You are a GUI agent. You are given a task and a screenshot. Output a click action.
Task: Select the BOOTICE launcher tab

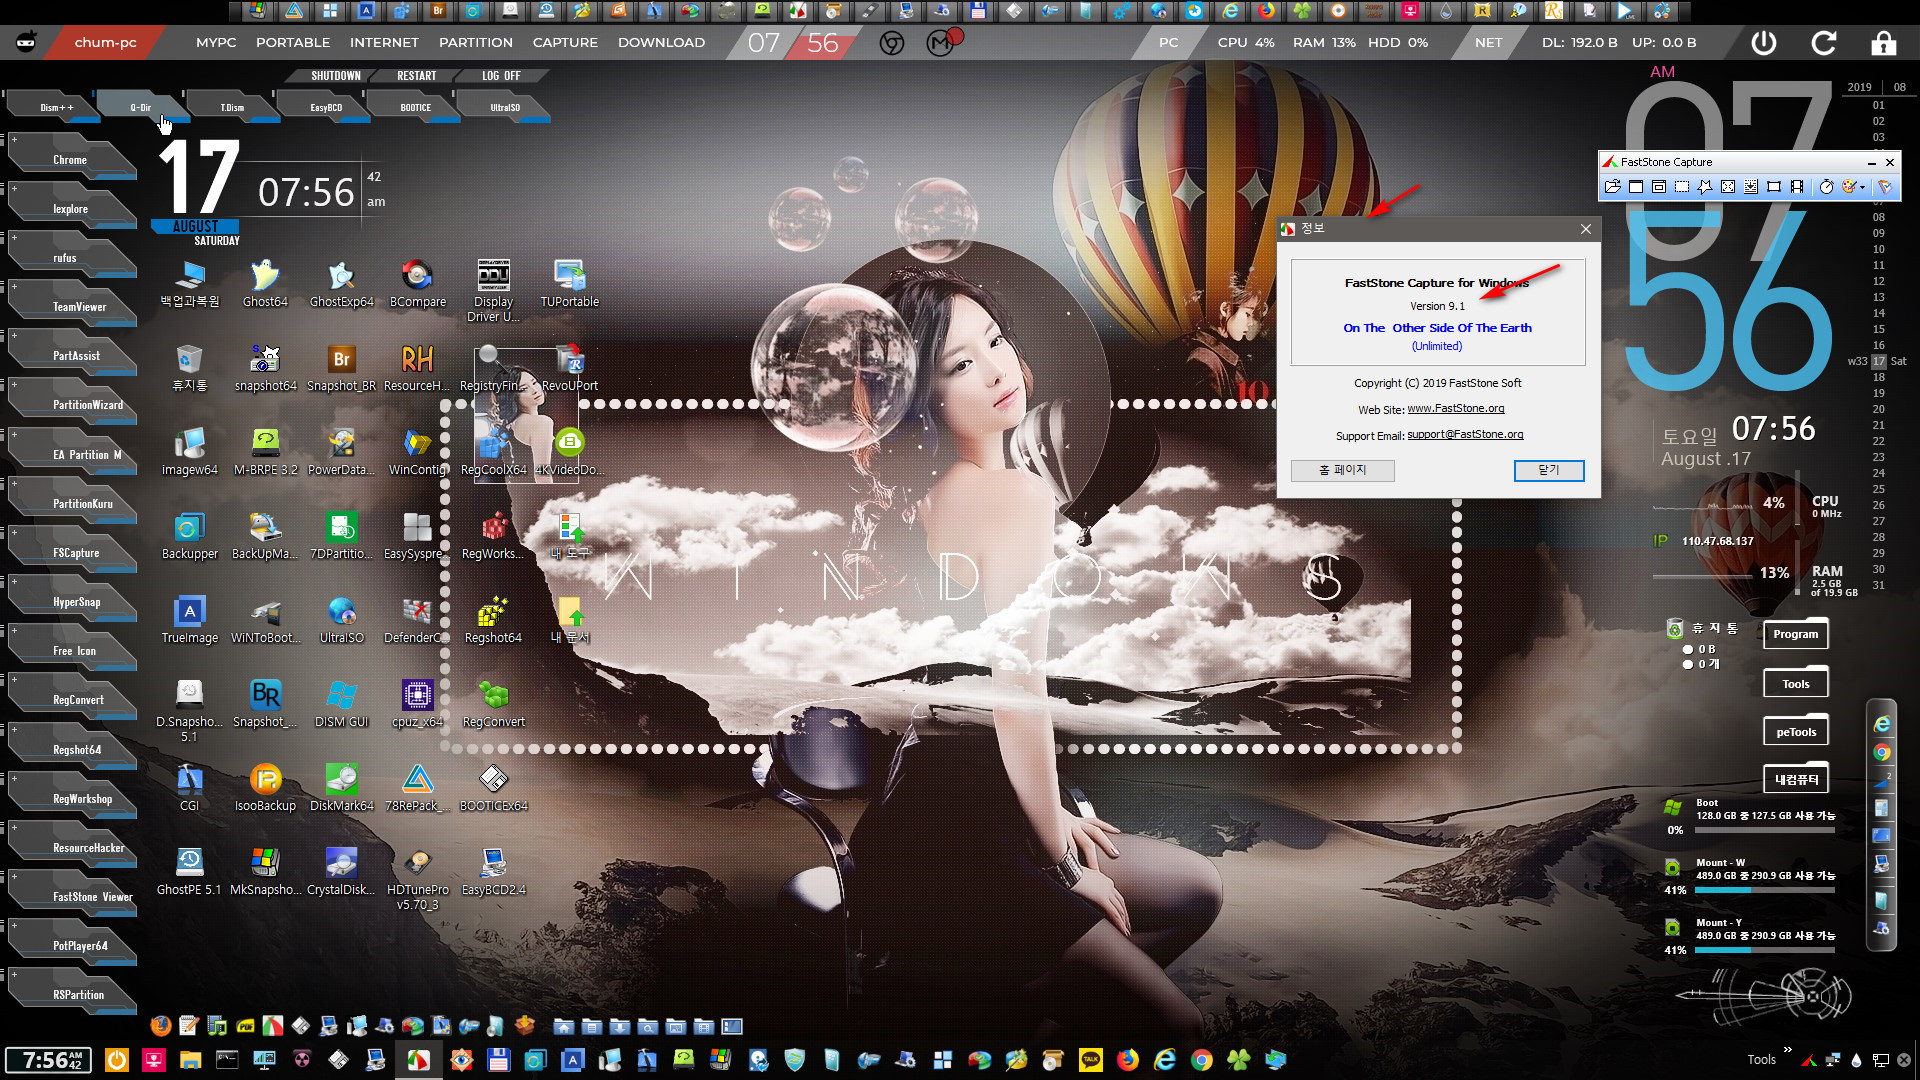coord(416,107)
